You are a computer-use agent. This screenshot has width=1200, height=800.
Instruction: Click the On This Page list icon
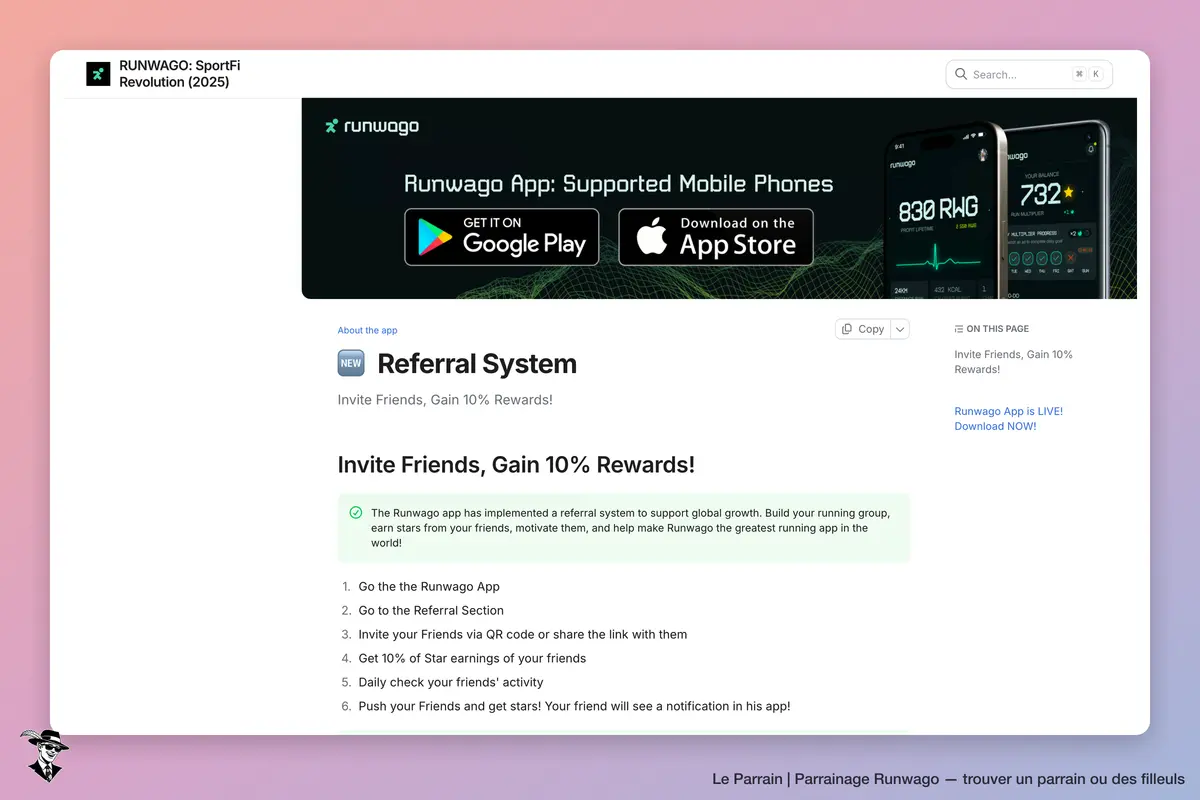point(959,329)
